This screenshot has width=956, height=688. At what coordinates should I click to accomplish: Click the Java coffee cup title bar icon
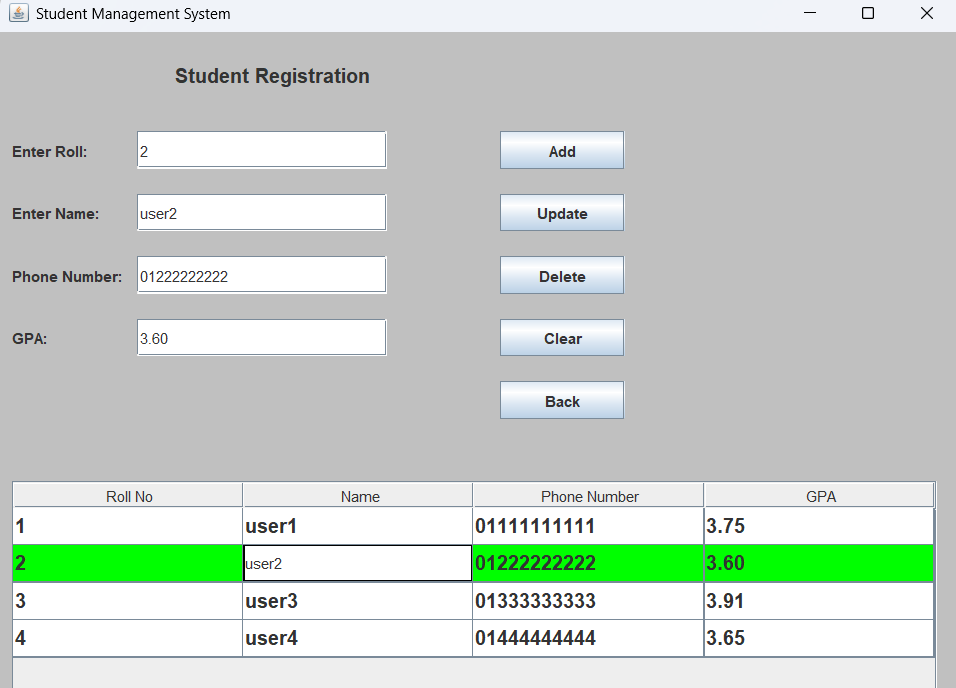[x=17, y=14]
